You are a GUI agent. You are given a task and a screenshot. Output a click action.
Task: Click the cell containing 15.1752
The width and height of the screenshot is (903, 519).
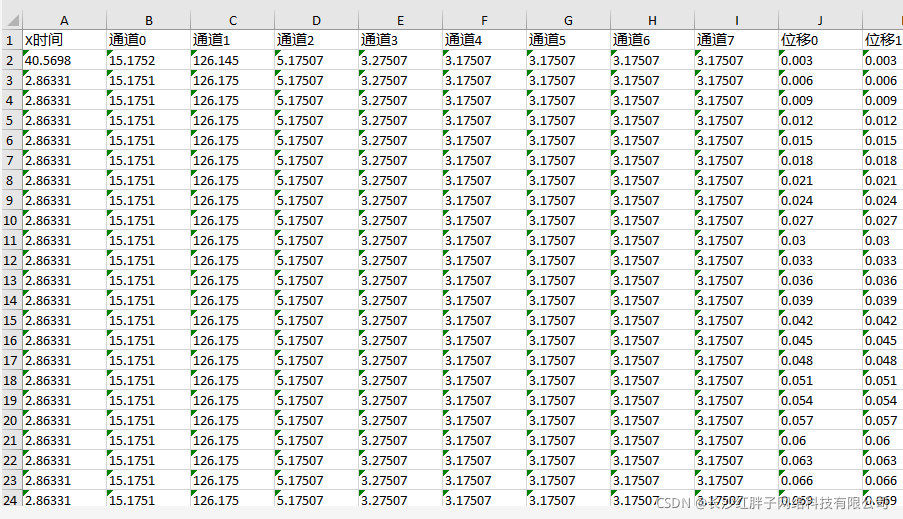(148, 60)
